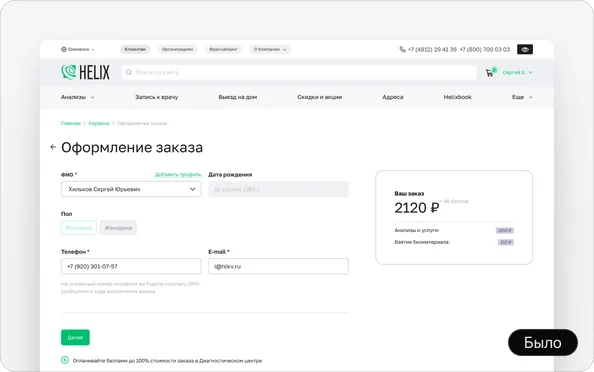The height and width of the screenshot is (372, 594).
Task: Click the Дата рождения field
Action: 278,189
